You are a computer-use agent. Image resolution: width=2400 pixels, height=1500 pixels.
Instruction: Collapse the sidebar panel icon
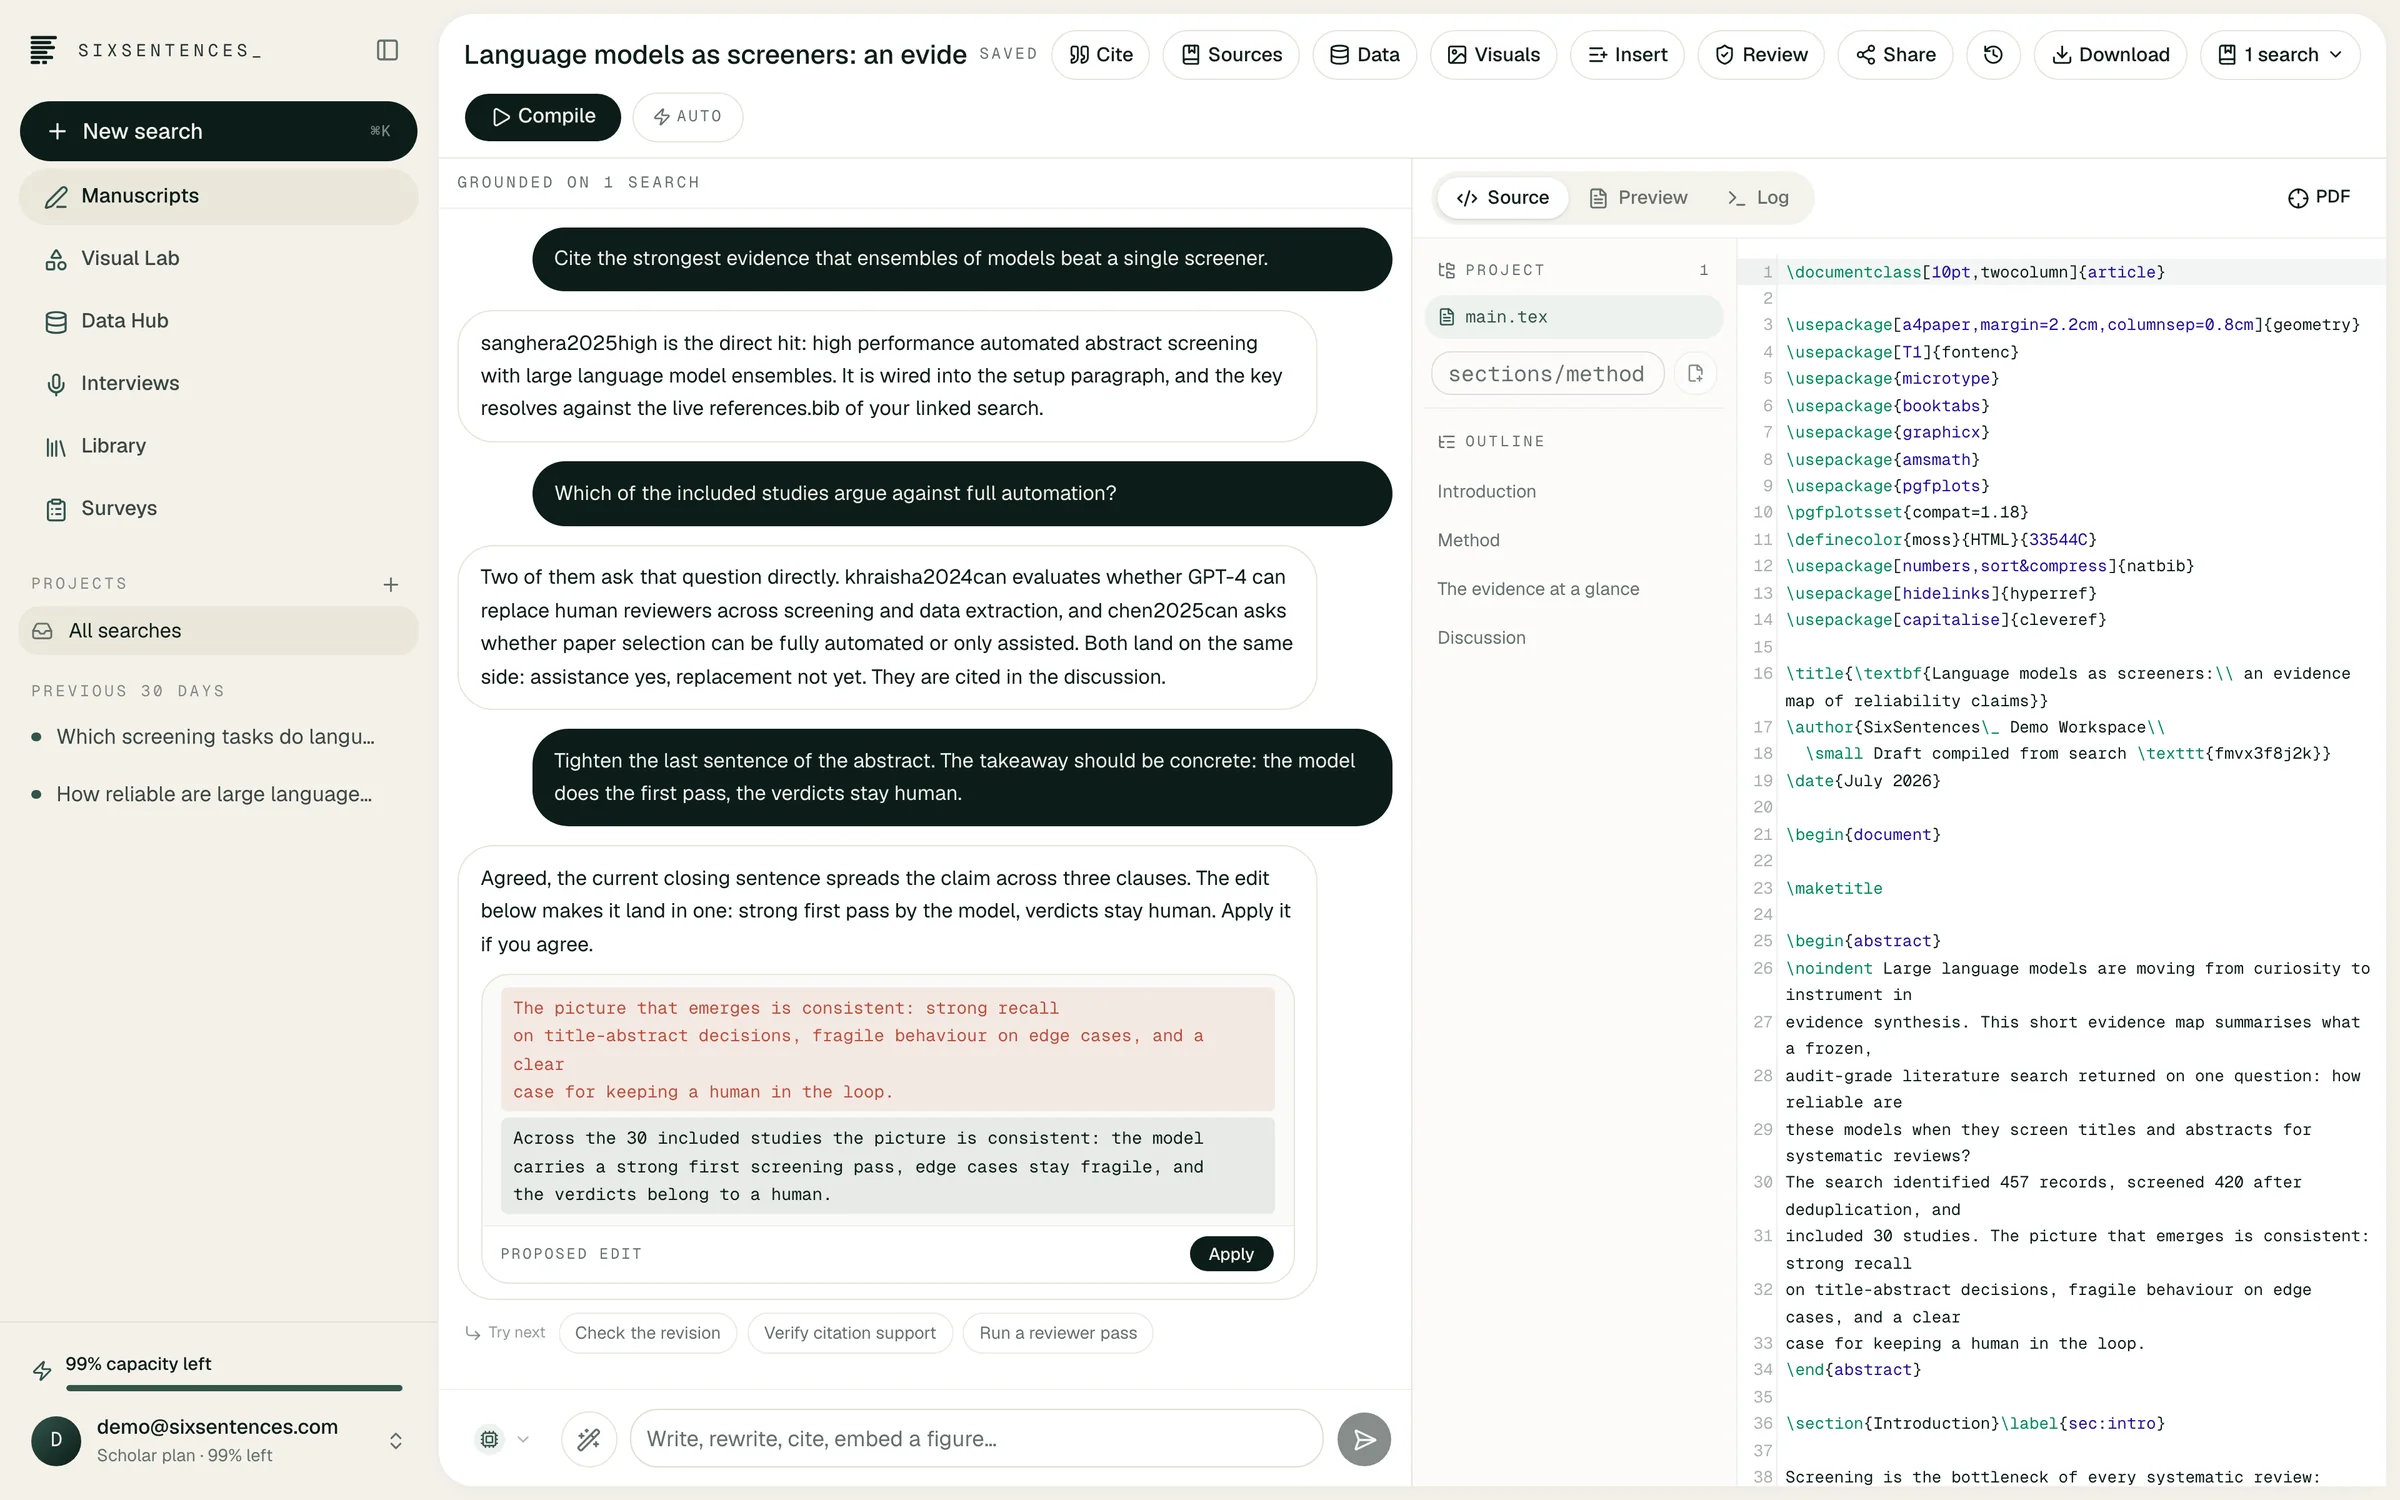pos(387,50)
